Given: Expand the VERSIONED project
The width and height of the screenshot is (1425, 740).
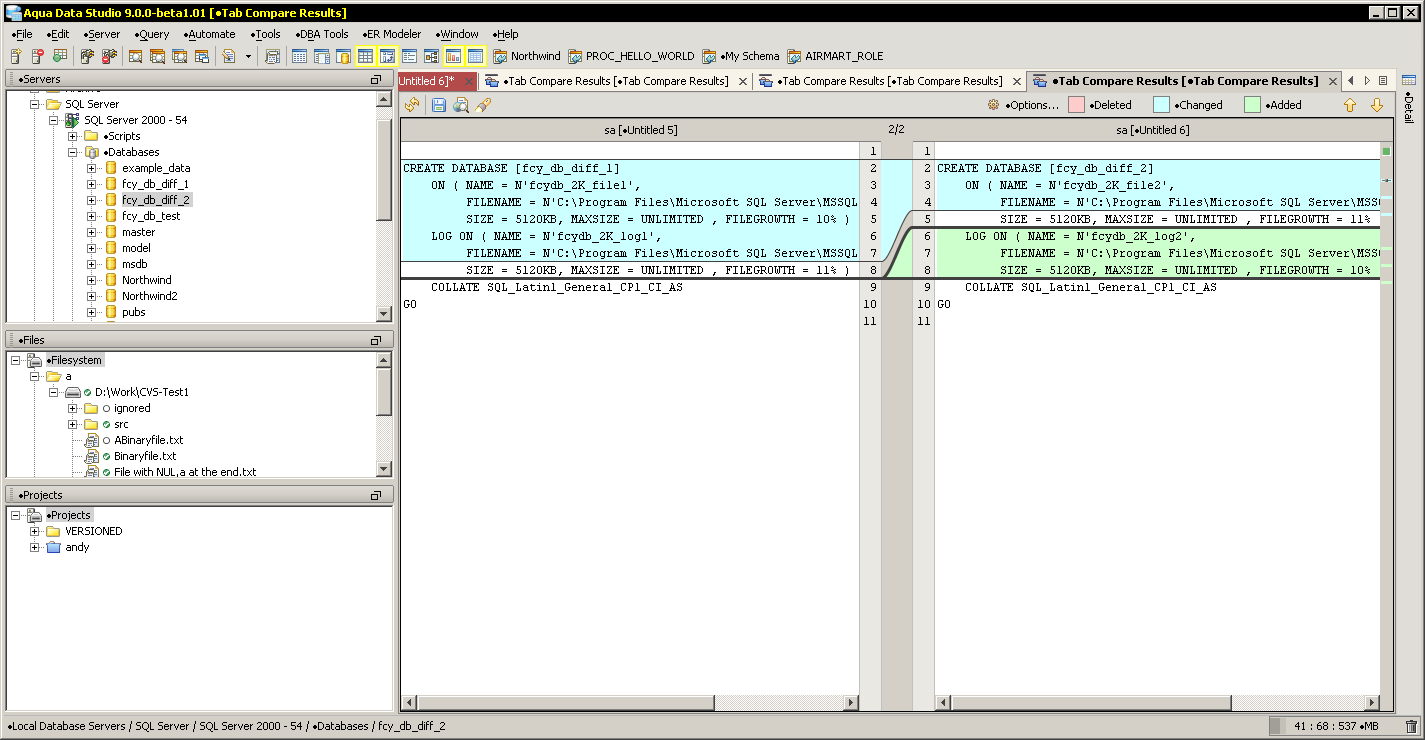Looking at the screenshot, I should click(x=34, y=531).
